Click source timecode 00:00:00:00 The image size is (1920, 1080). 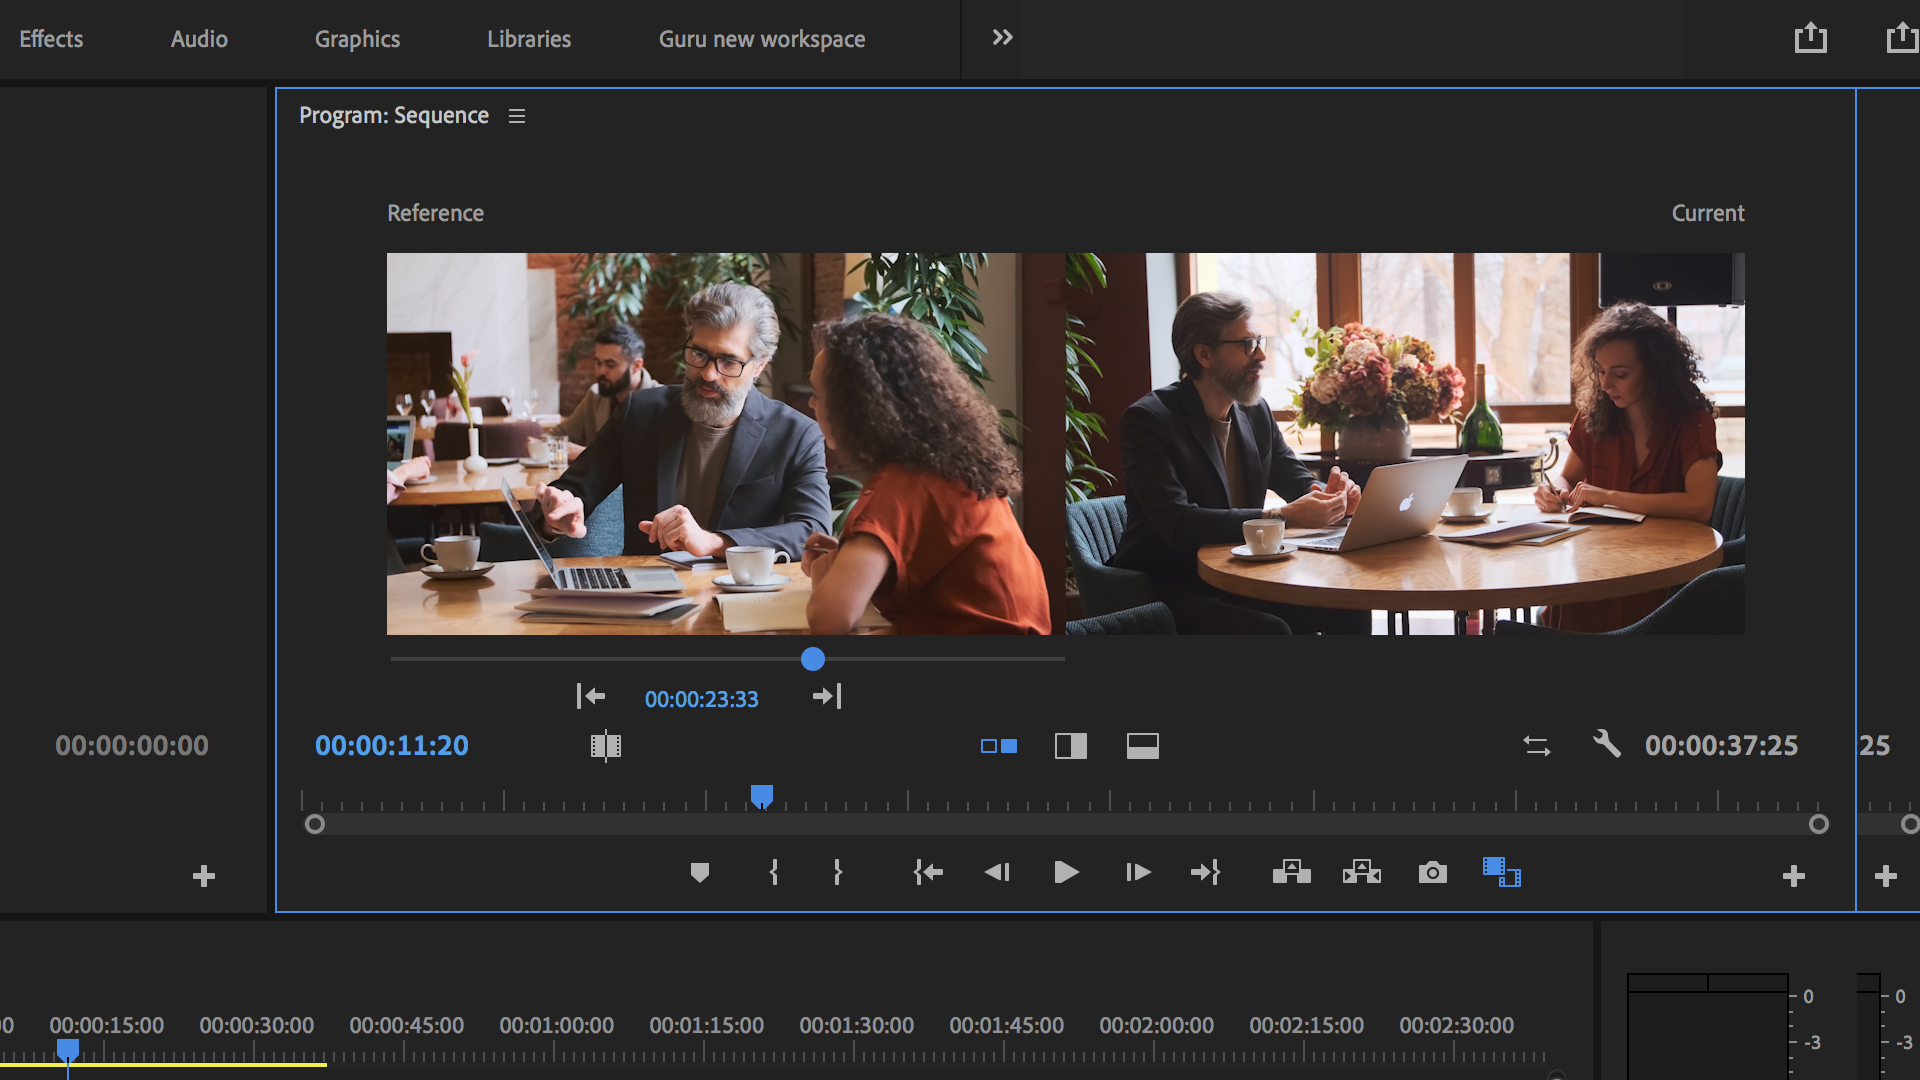click(x=132, y=746)
